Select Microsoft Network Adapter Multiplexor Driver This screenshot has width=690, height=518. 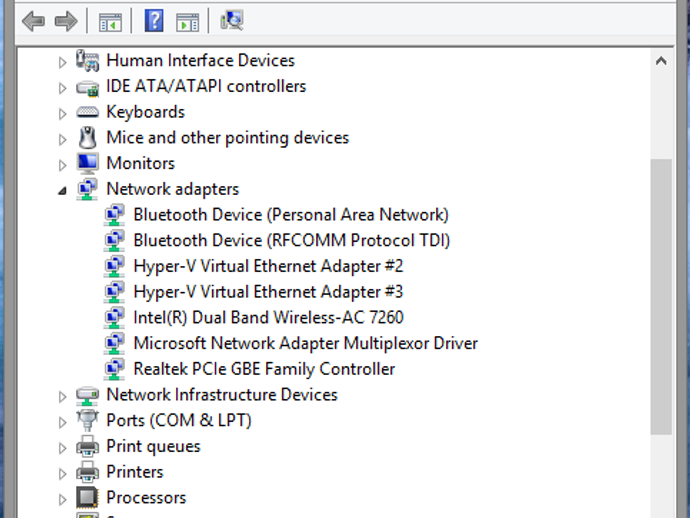click(x=305, y=343)
